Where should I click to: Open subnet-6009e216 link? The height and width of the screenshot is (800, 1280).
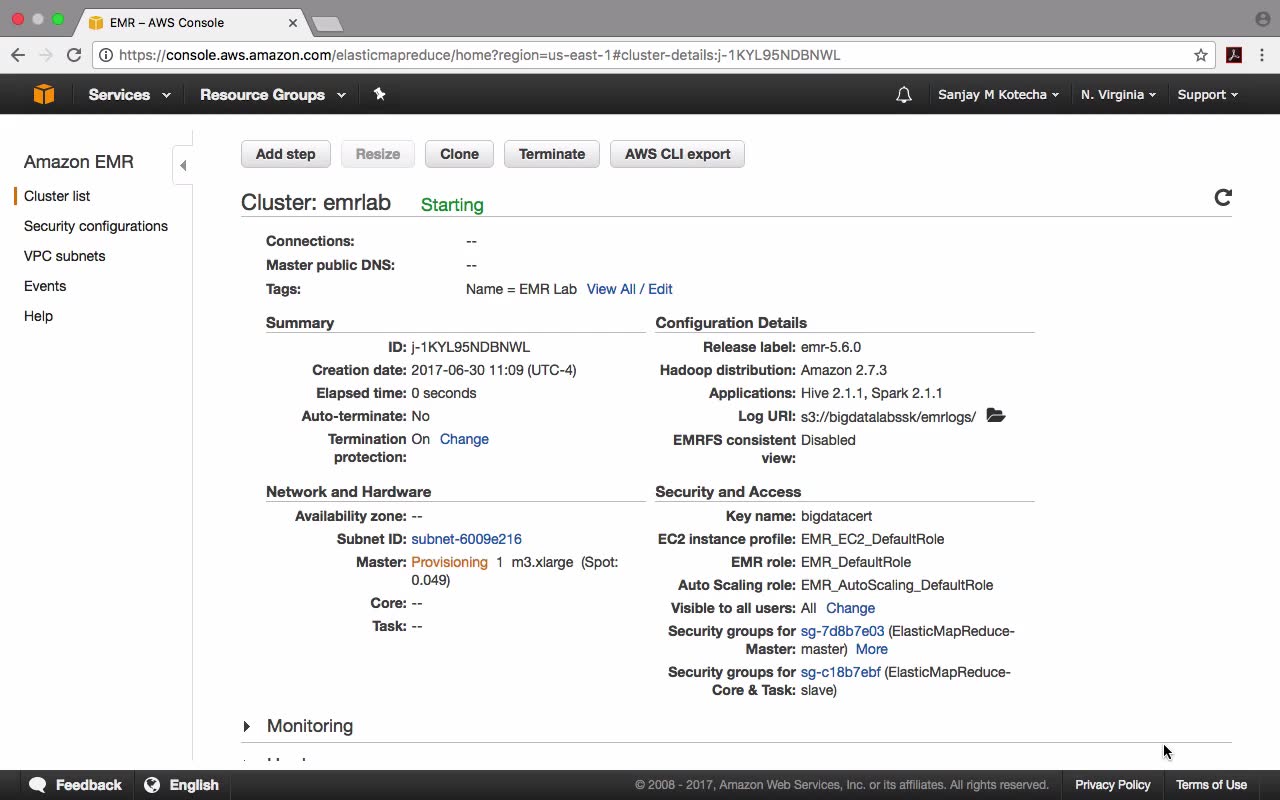click(x=466, y=539)
